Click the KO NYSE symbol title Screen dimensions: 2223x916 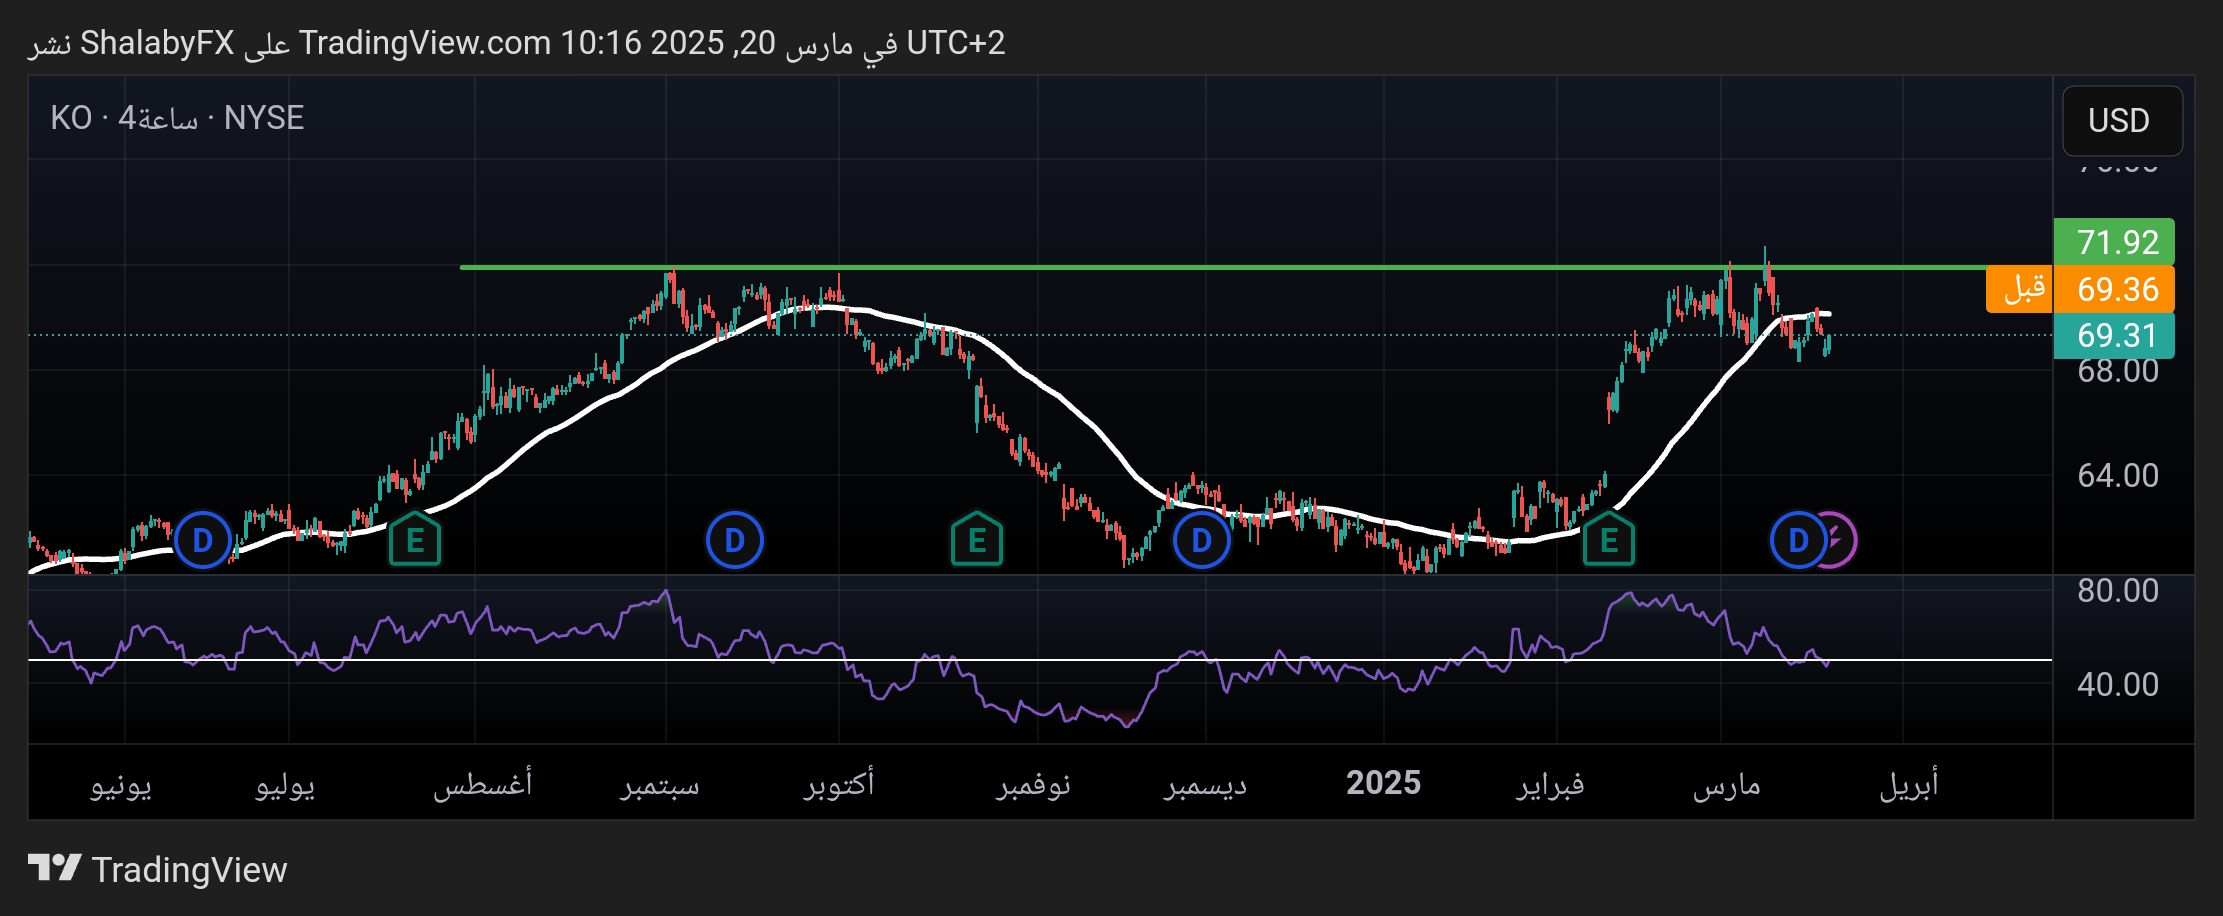(x=177, y=118)
